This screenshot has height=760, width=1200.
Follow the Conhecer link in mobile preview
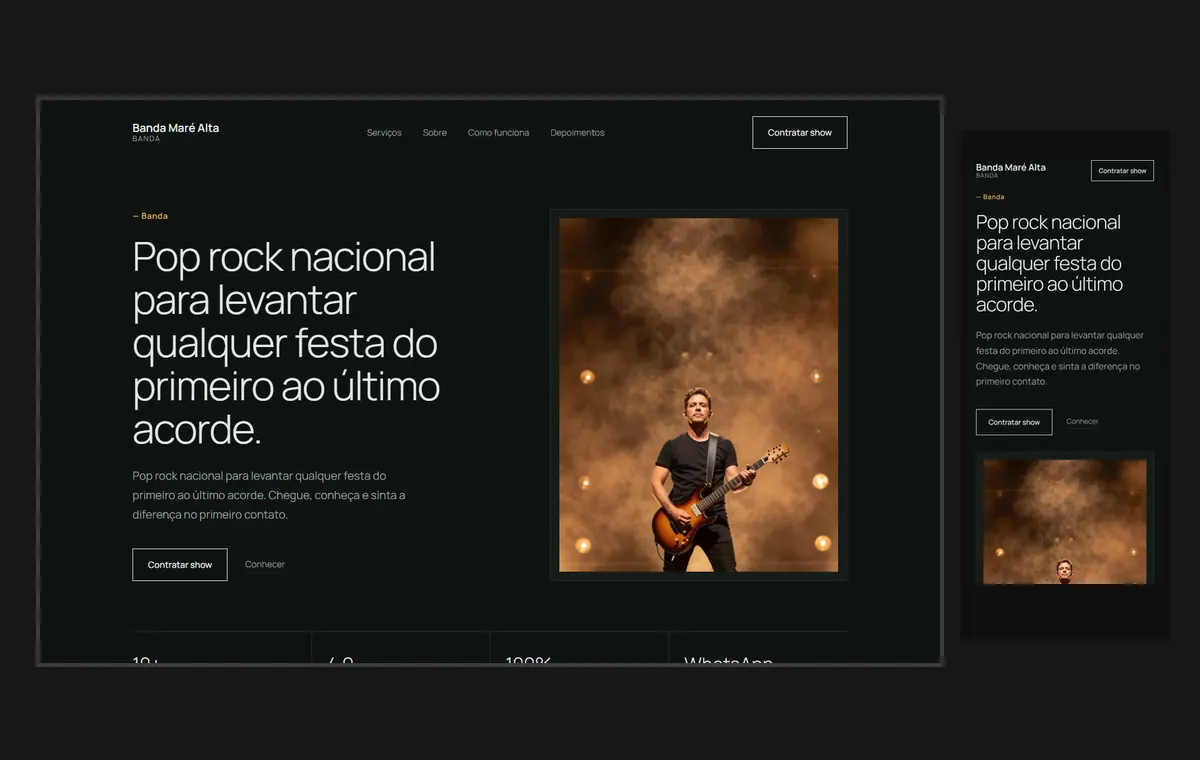click(1082, 422)
